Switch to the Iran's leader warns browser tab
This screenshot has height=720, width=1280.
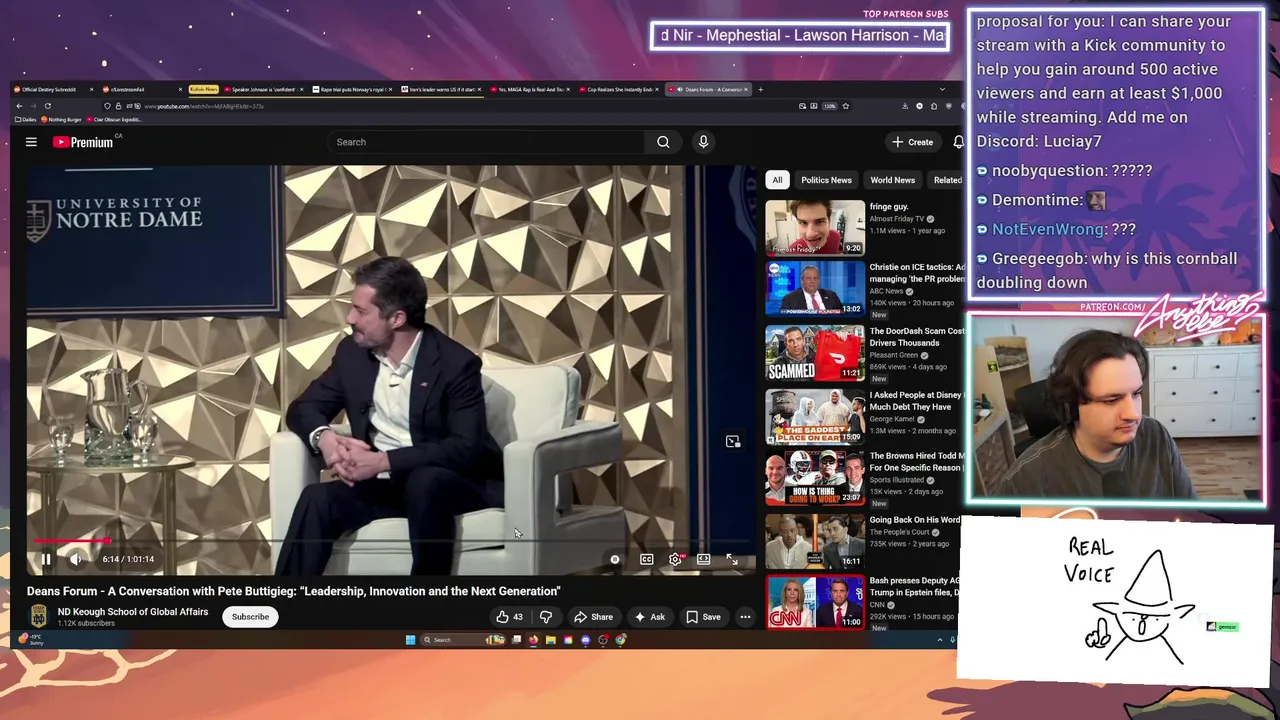[441, 90]
